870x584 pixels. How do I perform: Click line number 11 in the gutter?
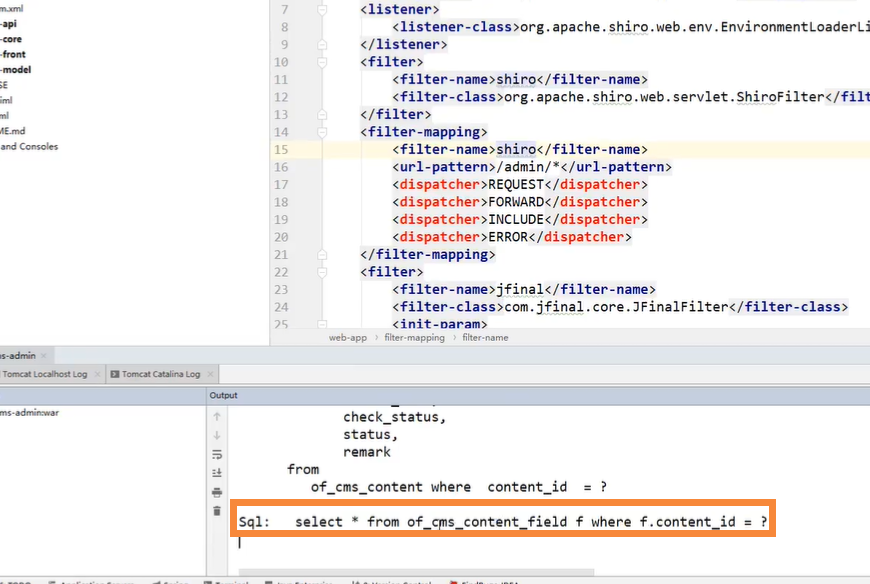(281, 80)
